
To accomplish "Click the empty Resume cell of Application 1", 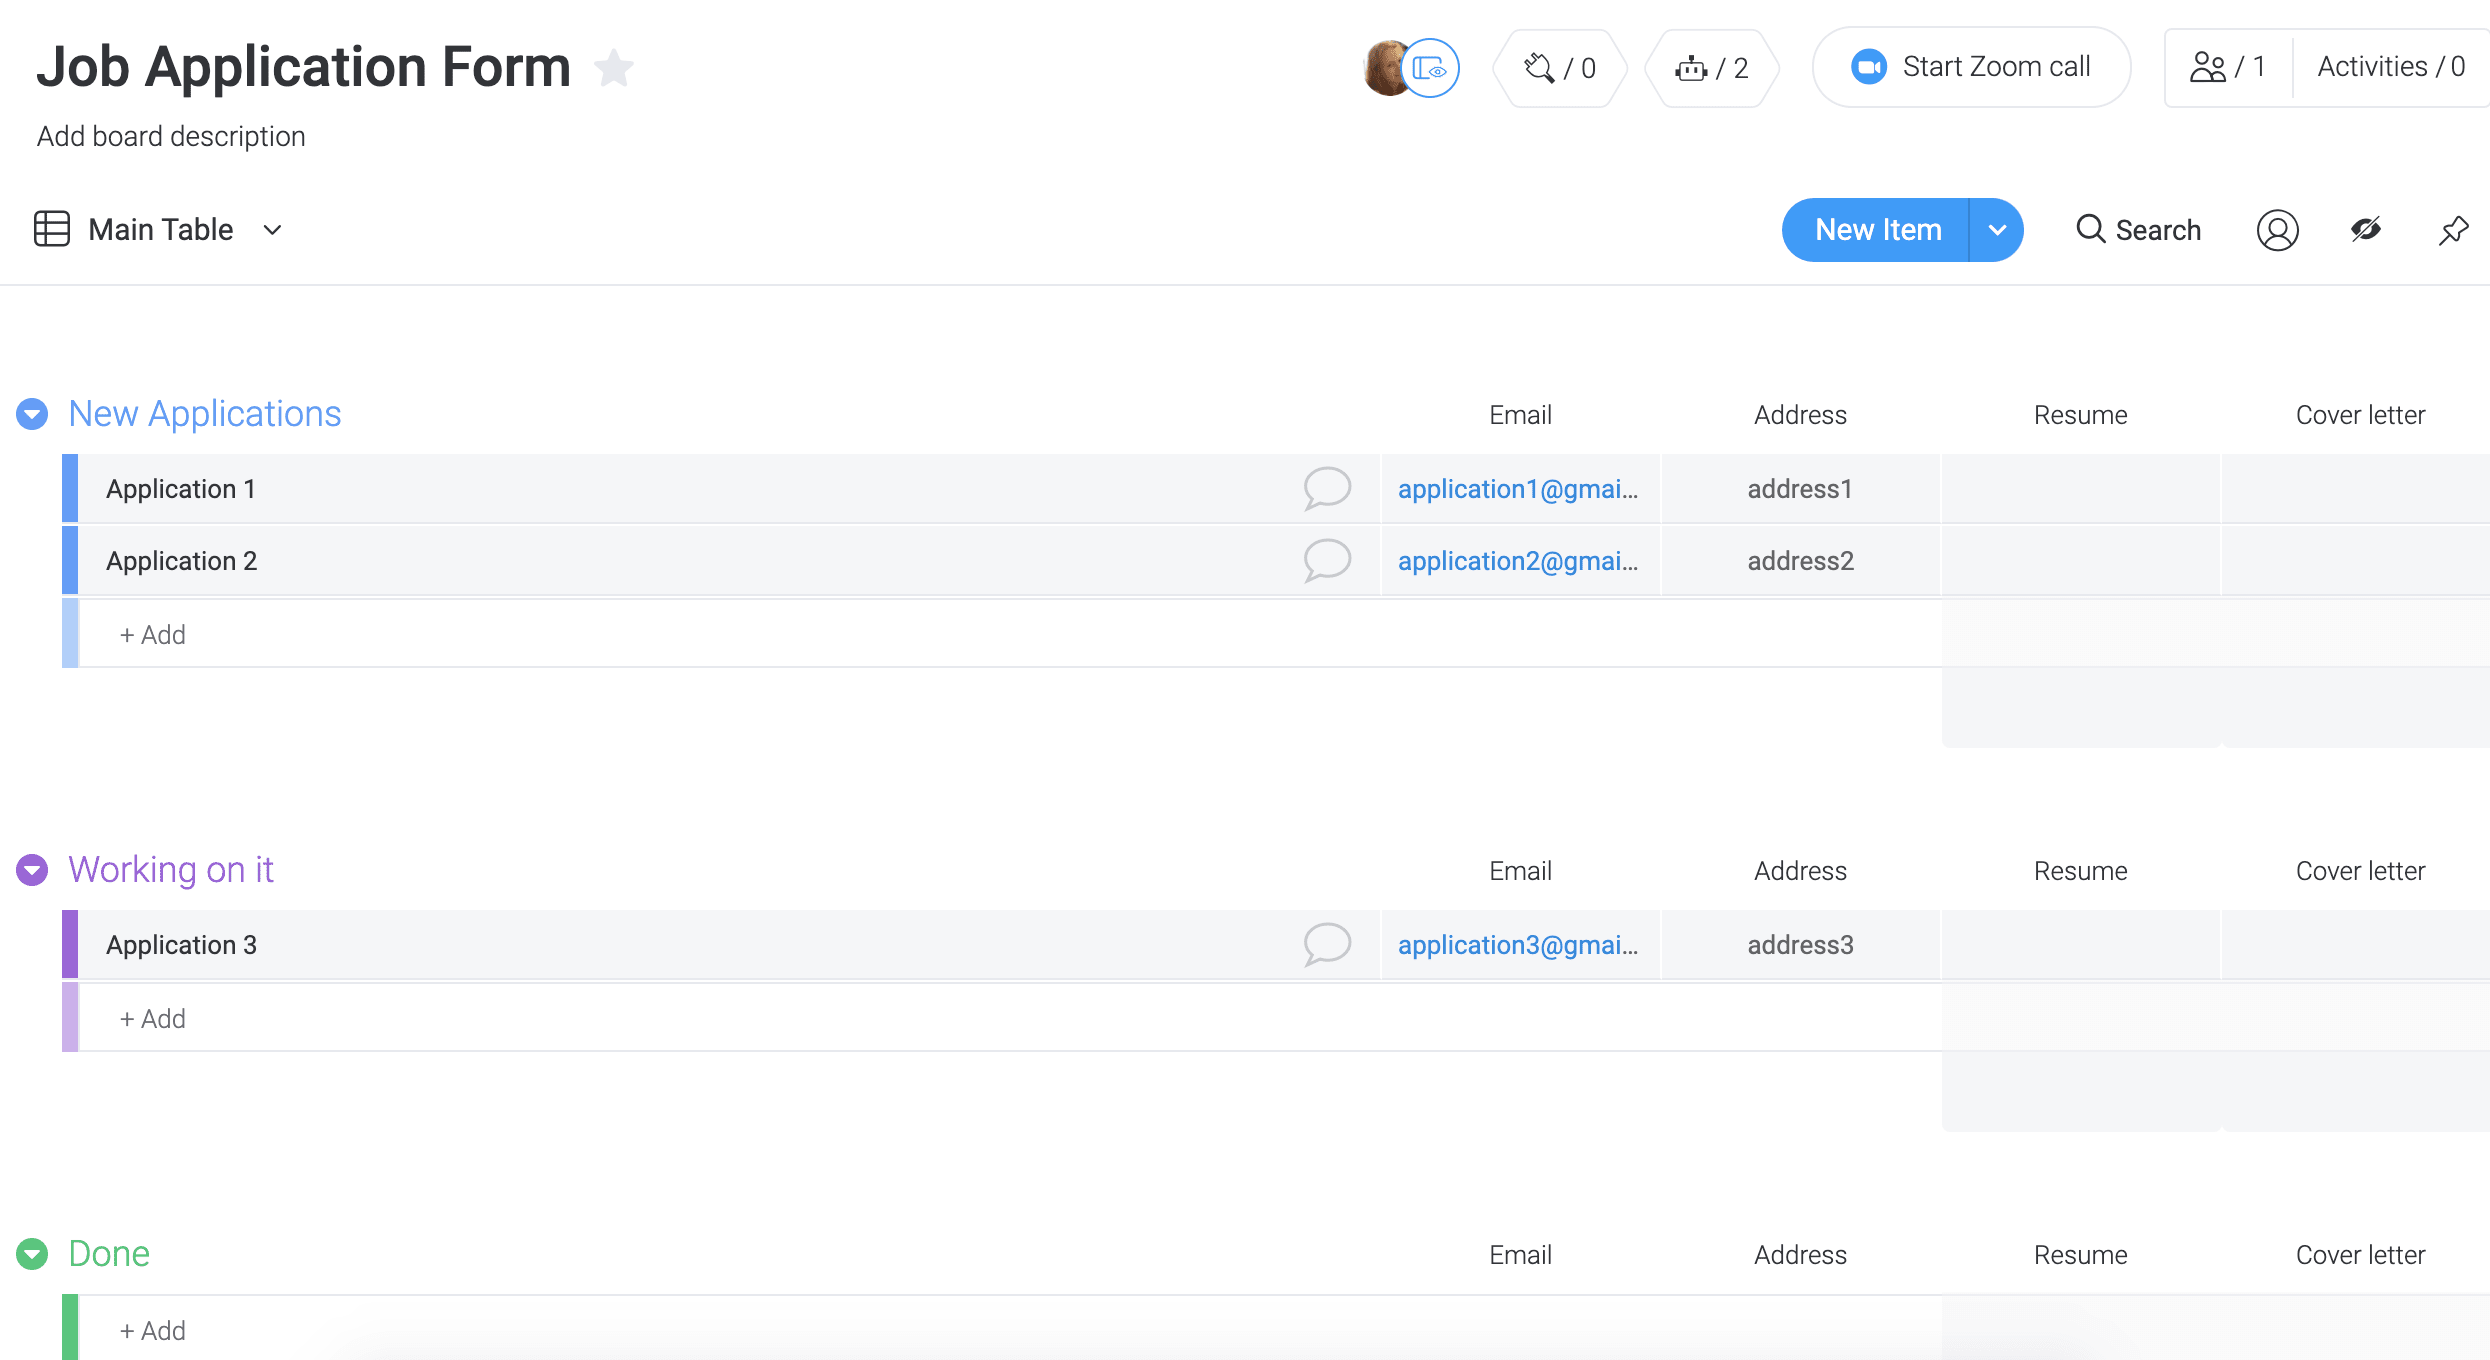I will (x=2081, y=489).
